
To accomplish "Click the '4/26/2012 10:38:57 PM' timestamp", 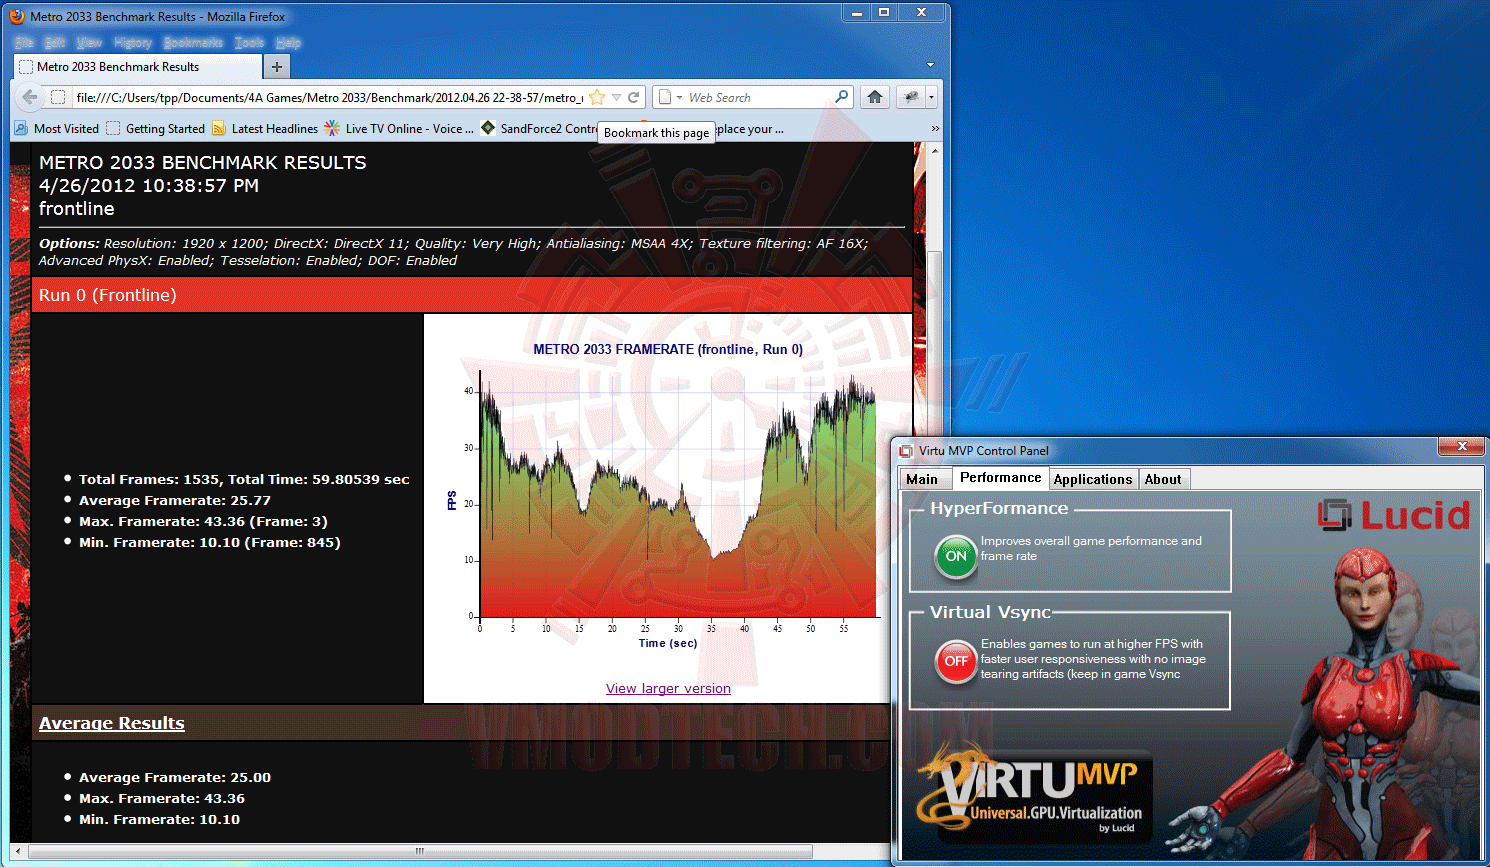I will tap(149, 185).
